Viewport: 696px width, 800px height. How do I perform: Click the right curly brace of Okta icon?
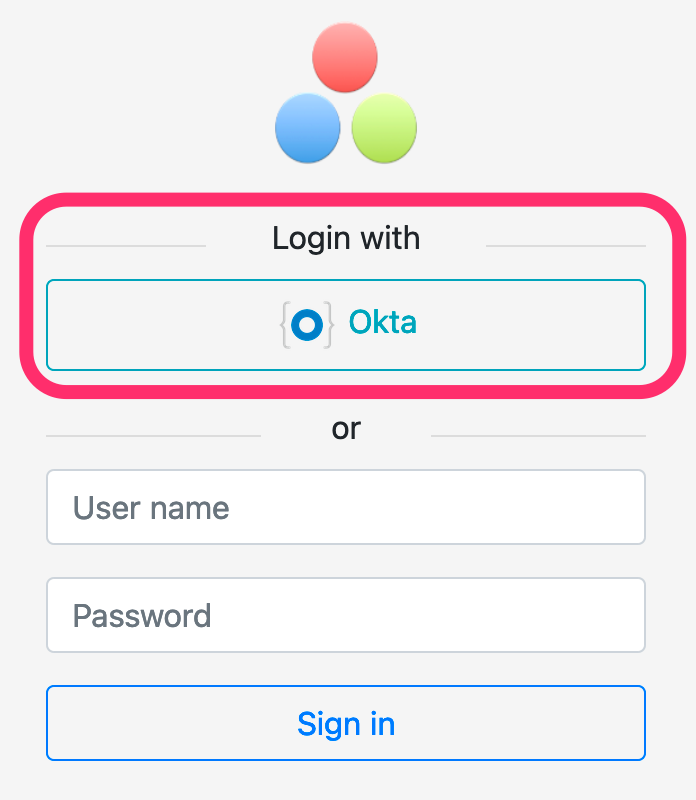click(329, 324)
